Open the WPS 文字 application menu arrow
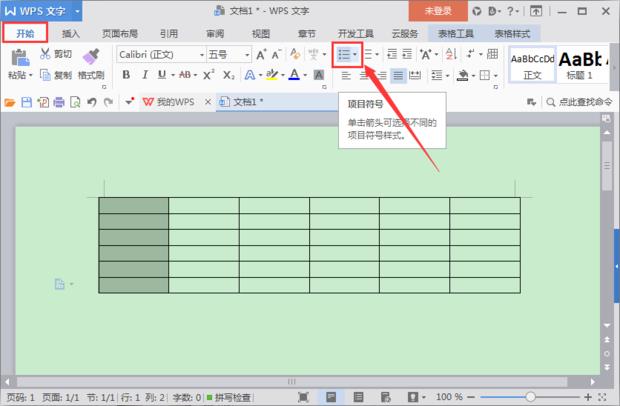The height and width of the screenshot is (406, 620). pyautogui.click(x=77, y=11)
